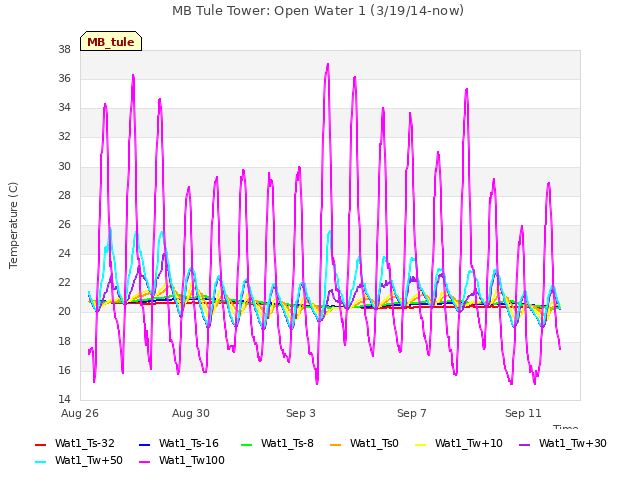Click the Aug 30 x-axis tick label
This screenshot has height=480, width=640.
191,413
